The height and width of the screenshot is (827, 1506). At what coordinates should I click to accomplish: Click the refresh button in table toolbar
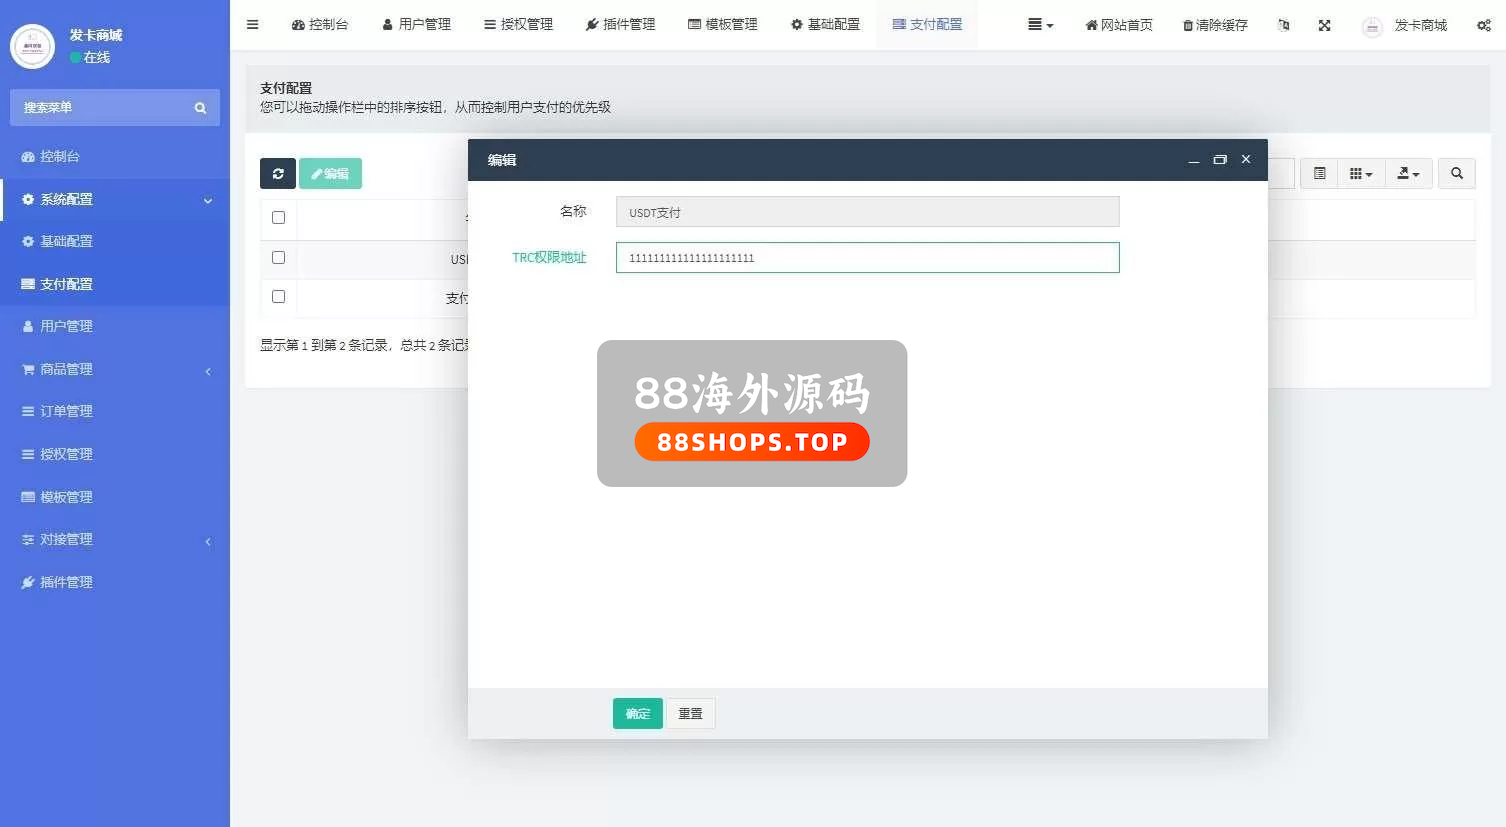[x=278, y=174]
